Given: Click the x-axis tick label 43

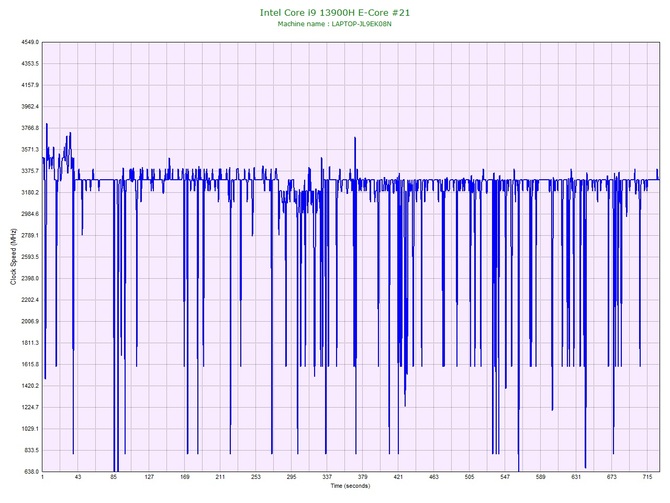Looking at the screenshot, I should point(78,477).
